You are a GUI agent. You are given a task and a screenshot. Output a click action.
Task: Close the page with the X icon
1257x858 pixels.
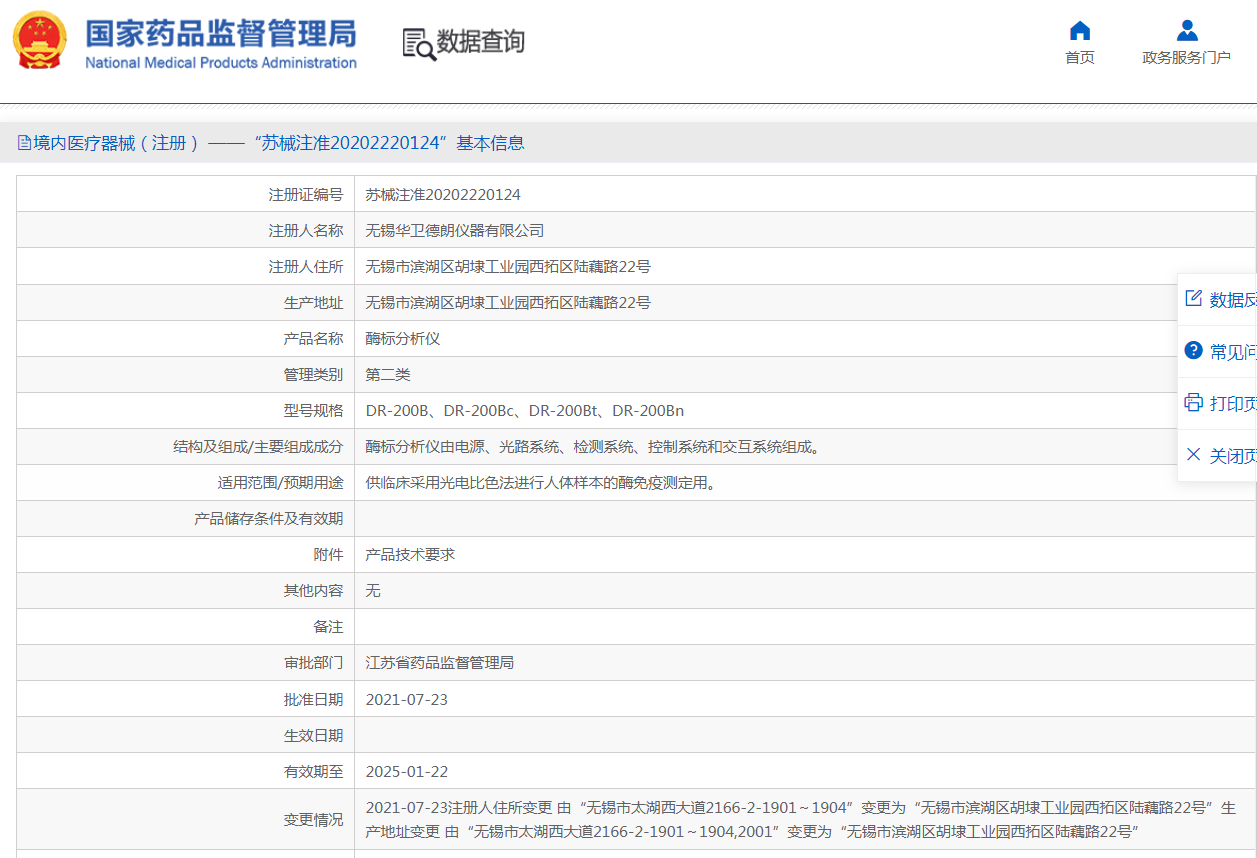click(1193, 455)
